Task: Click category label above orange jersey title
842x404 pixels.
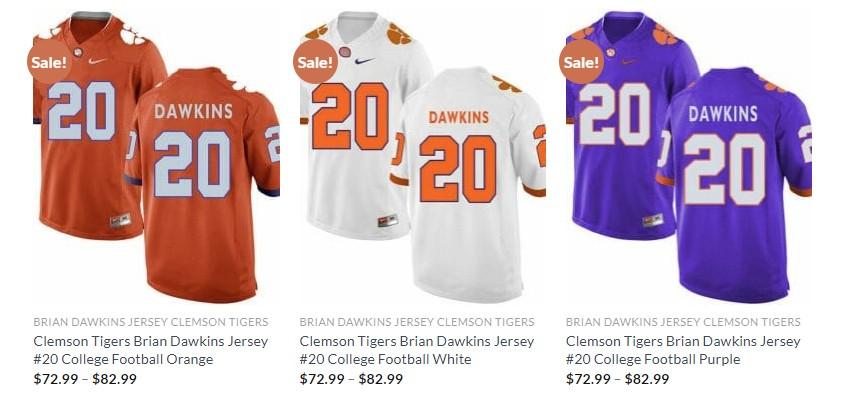Action: [x=150, y=322]
